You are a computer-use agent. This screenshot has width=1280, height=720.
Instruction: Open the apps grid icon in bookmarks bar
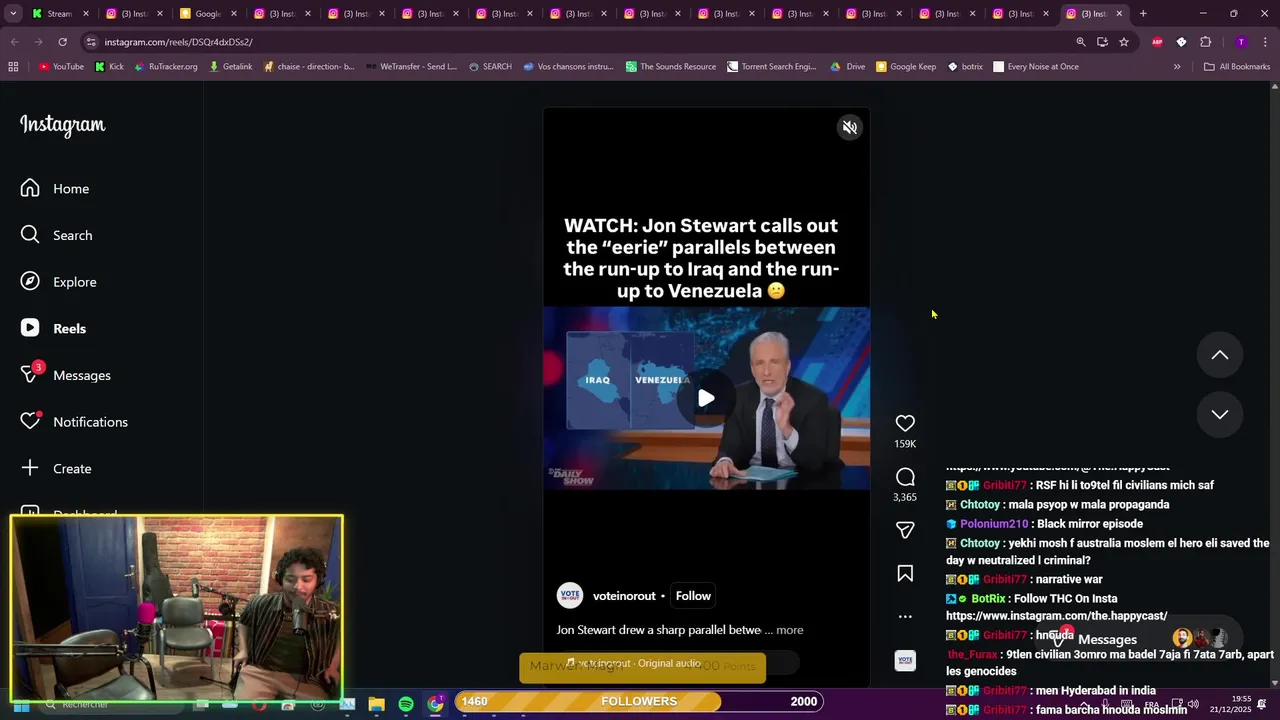coord(13,67)
